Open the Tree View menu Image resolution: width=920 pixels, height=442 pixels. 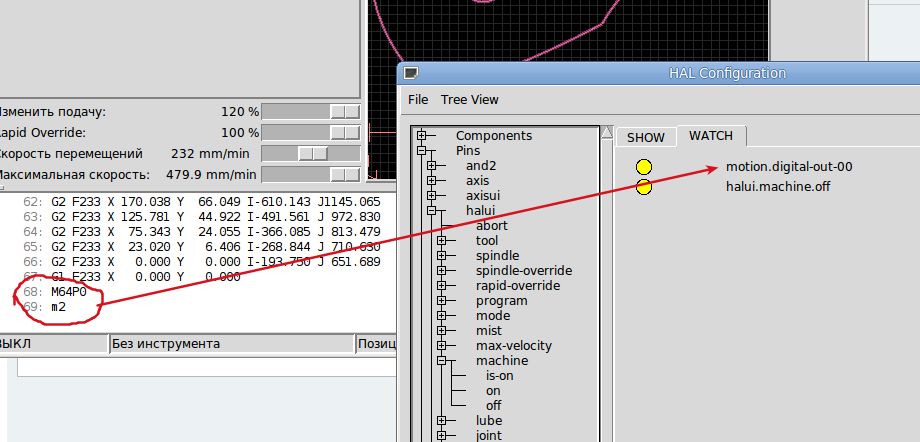pos(469,100)
